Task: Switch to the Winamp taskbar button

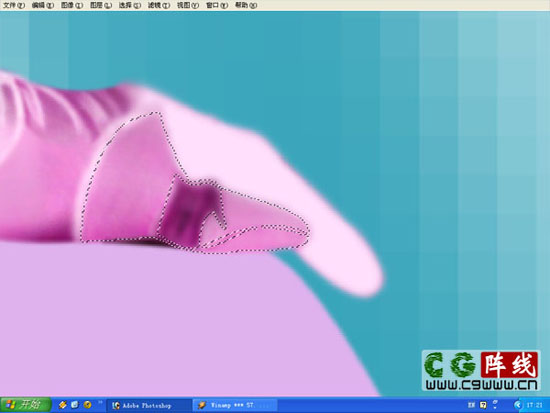Action: pyautogui.click(x=235, y=405)
